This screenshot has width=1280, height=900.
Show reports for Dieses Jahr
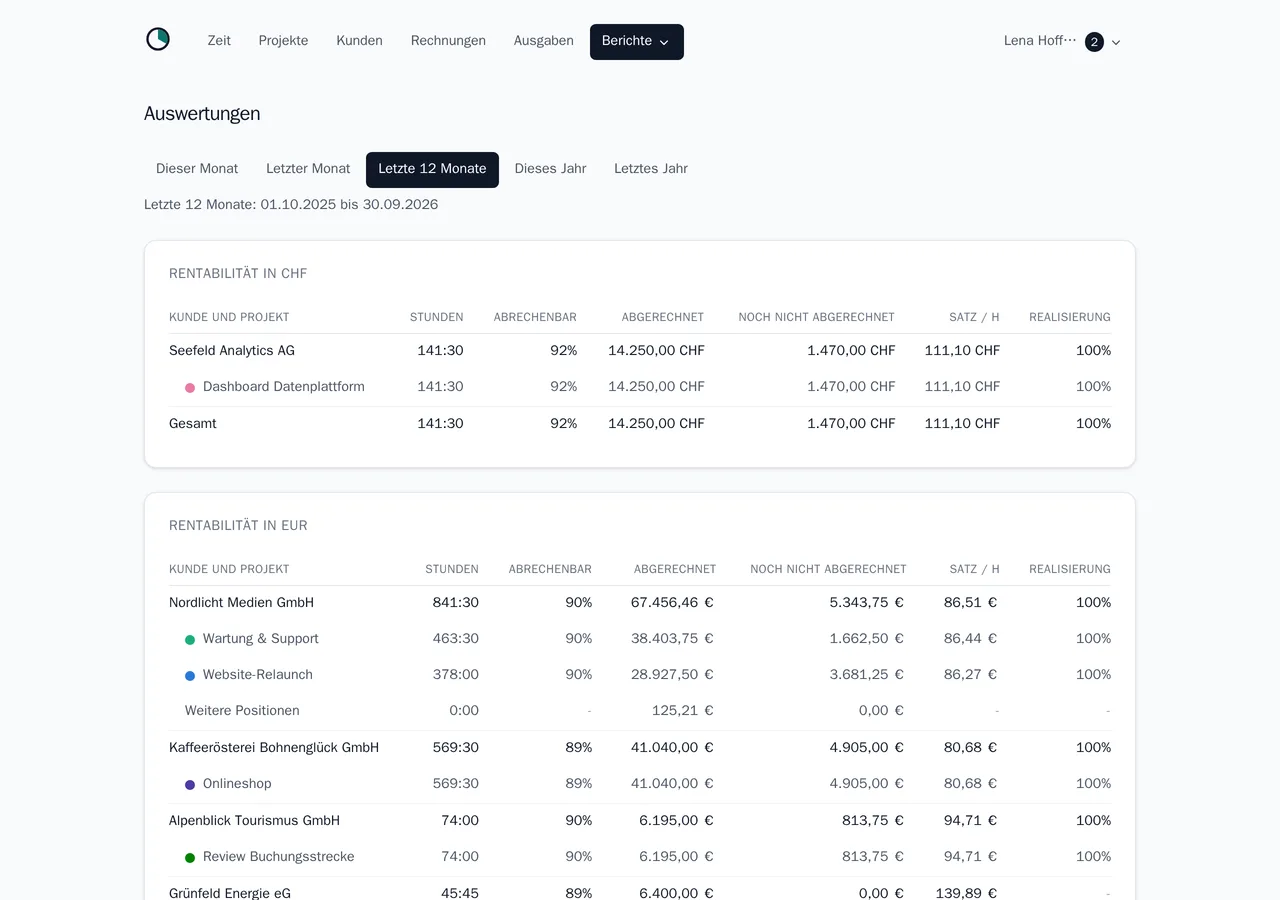(x=551, y=169)
